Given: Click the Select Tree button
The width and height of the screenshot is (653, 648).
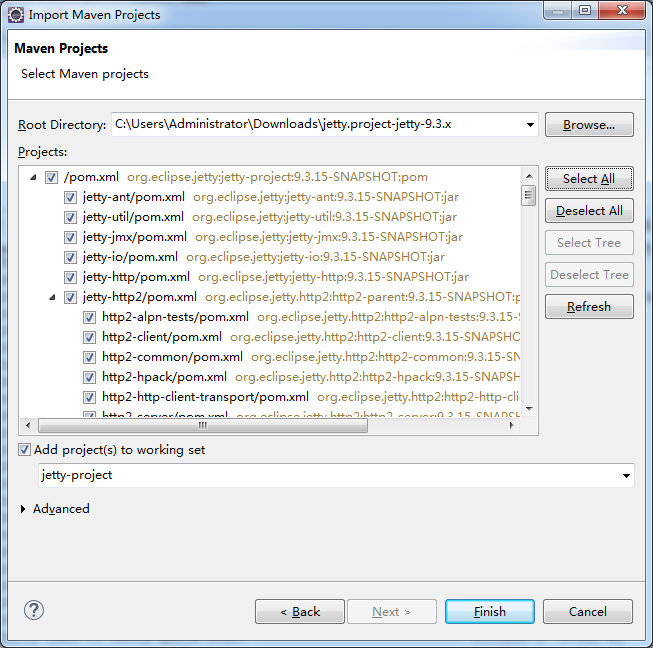Looking at the screenshot, I should pos(589,242).
